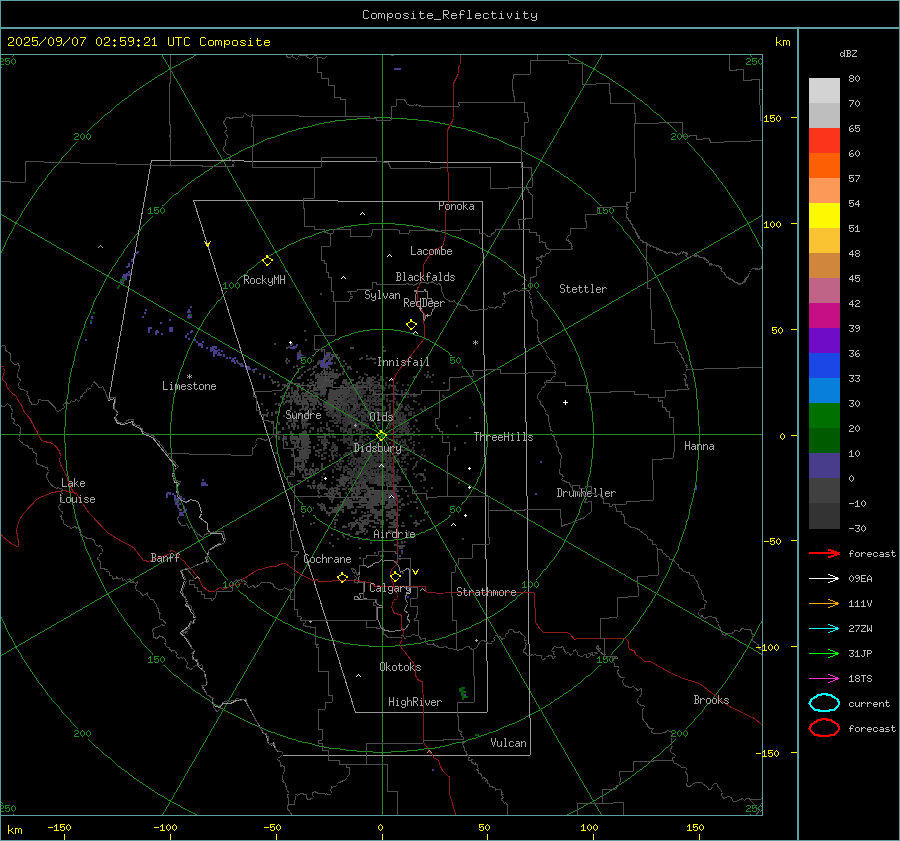Click the green echo cluster near HighRiver

coord(463,693)
